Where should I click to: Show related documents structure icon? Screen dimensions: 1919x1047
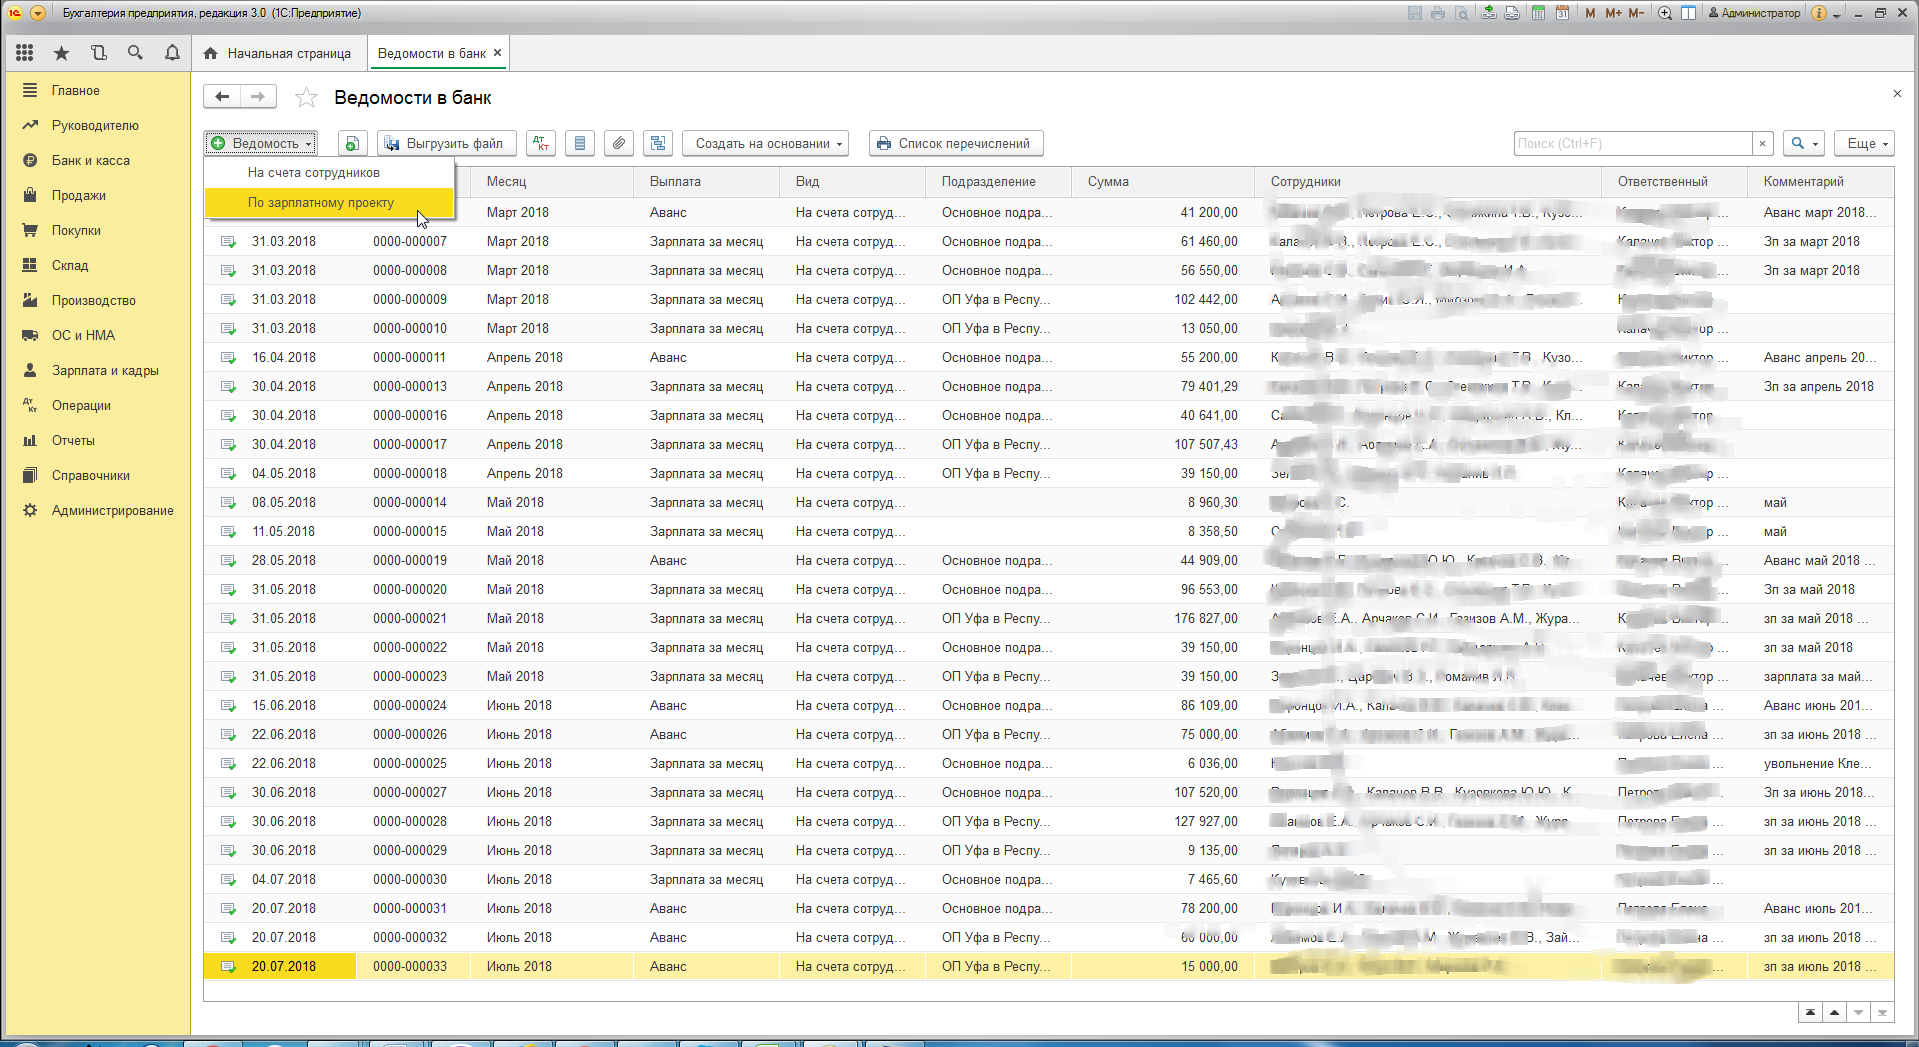(658, 143)
